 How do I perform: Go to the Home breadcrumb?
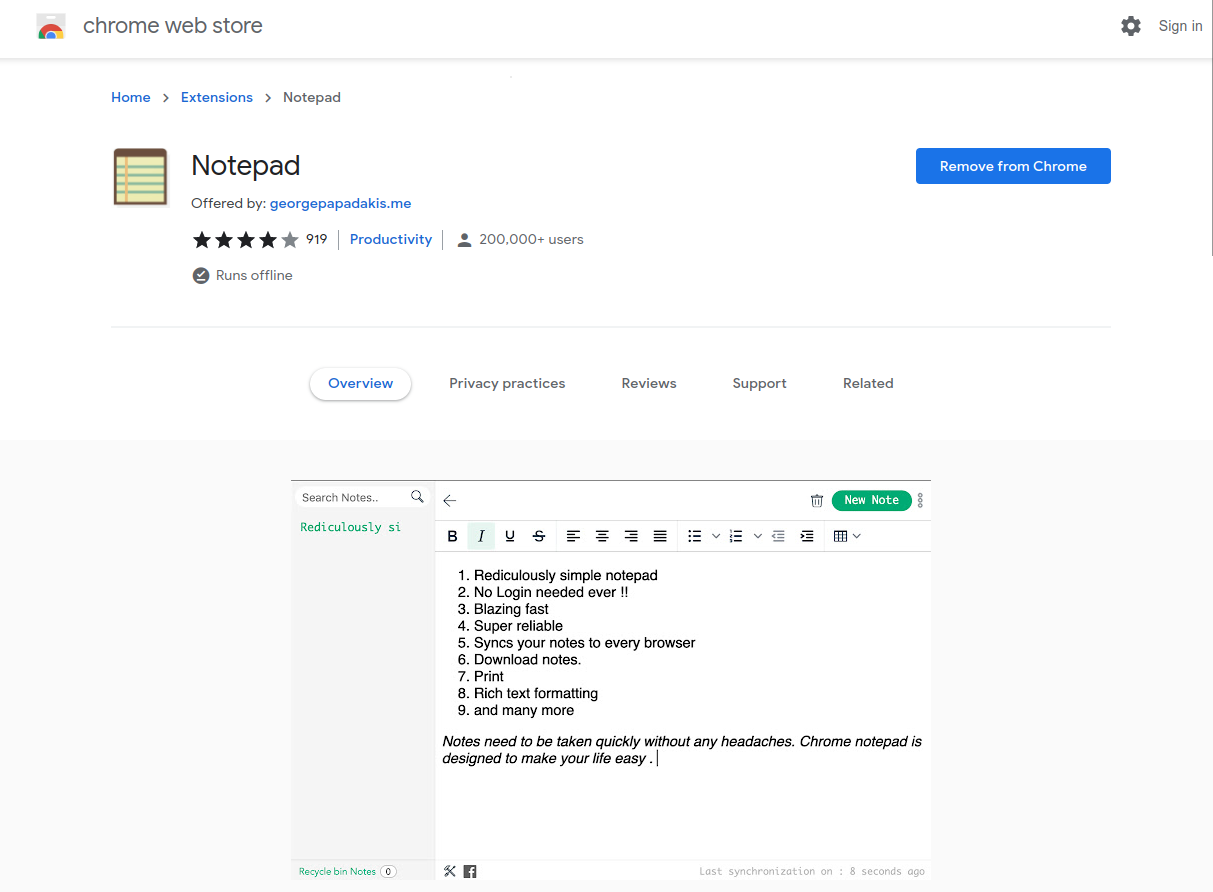point(131,97)
